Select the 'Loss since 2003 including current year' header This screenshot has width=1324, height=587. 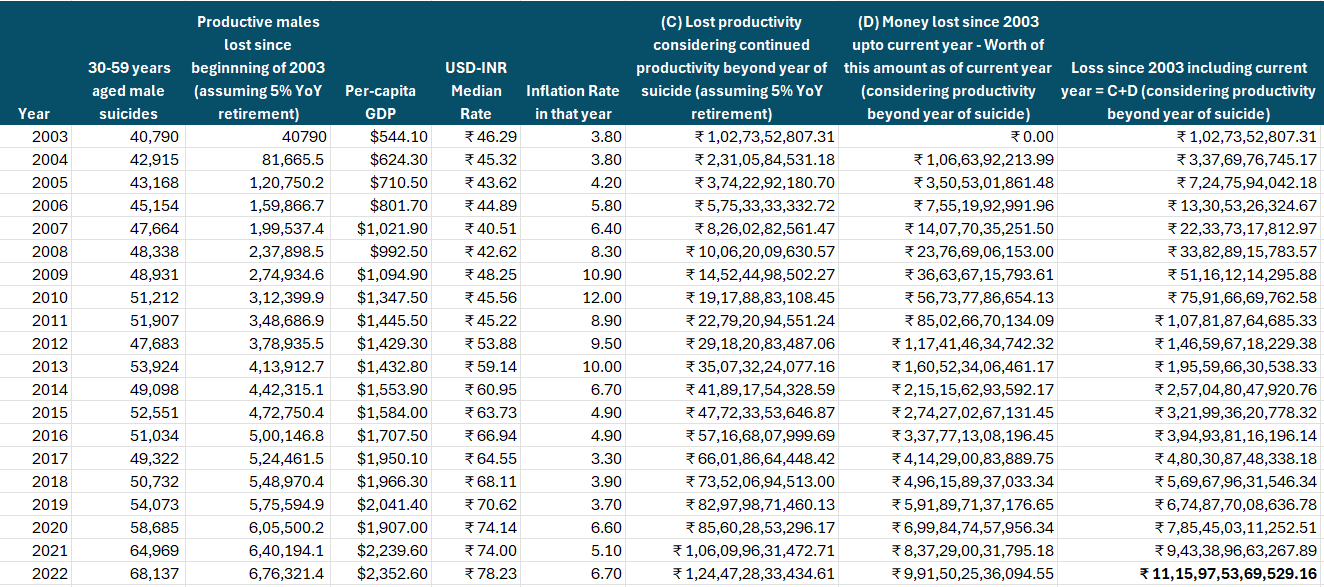click(x=1189, y=90)
